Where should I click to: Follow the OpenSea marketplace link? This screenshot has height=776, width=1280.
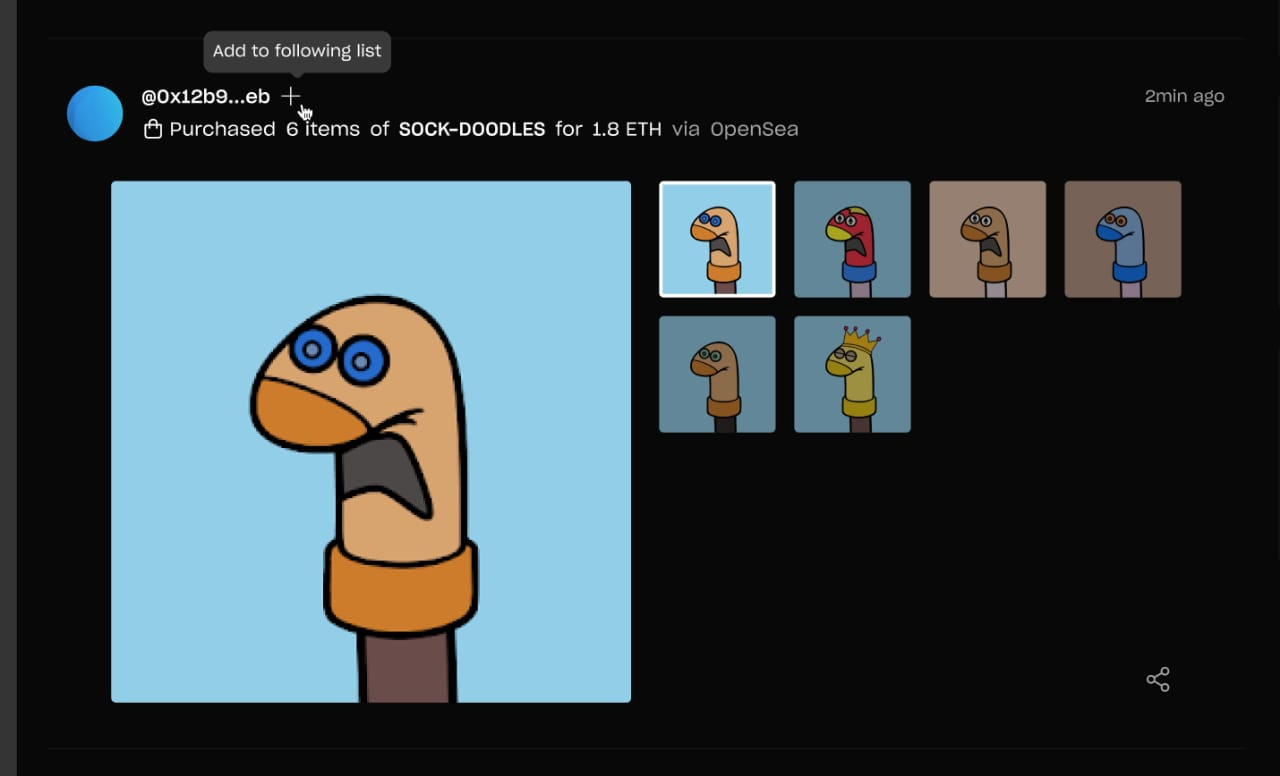[754, 129]
